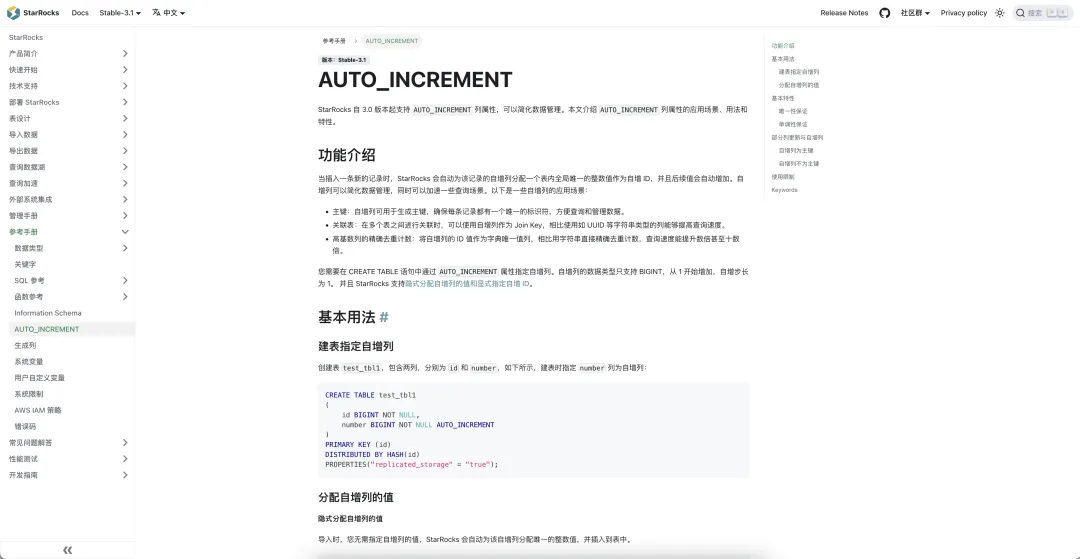This screenshot has width=1080, height=559.
Task: Select Information Schema in the sidebar
Action: (48, 313)
